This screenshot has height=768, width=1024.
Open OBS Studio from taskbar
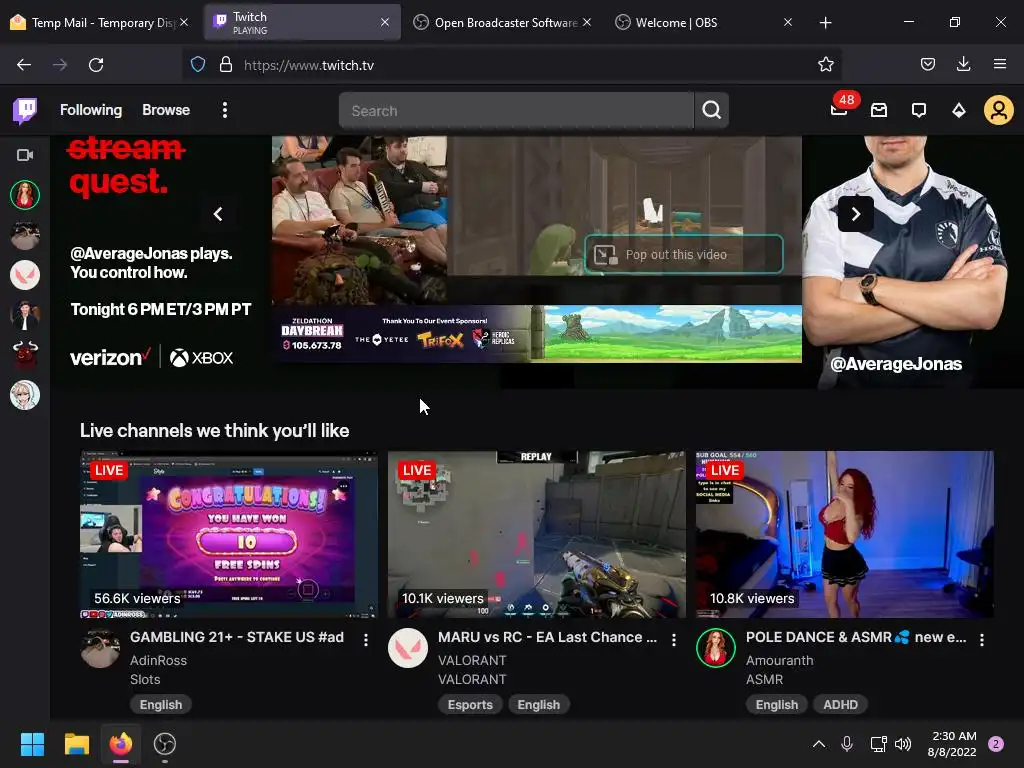(x=165, y=744)
